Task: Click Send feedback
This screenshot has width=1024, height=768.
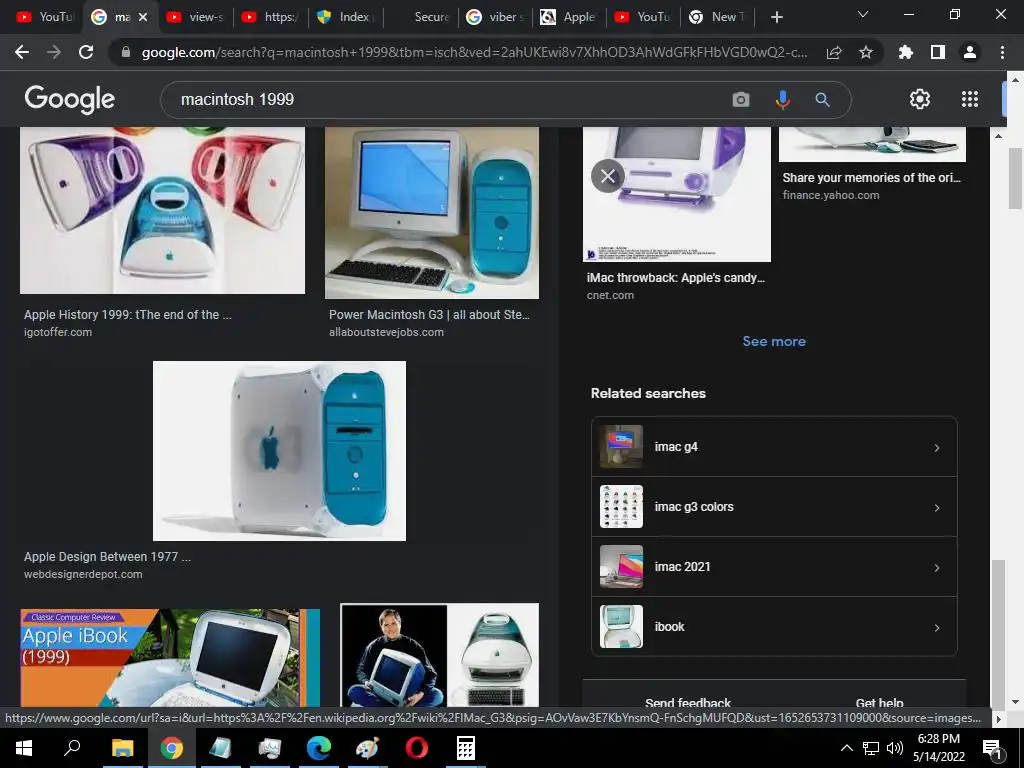Action: click(688, 702)
